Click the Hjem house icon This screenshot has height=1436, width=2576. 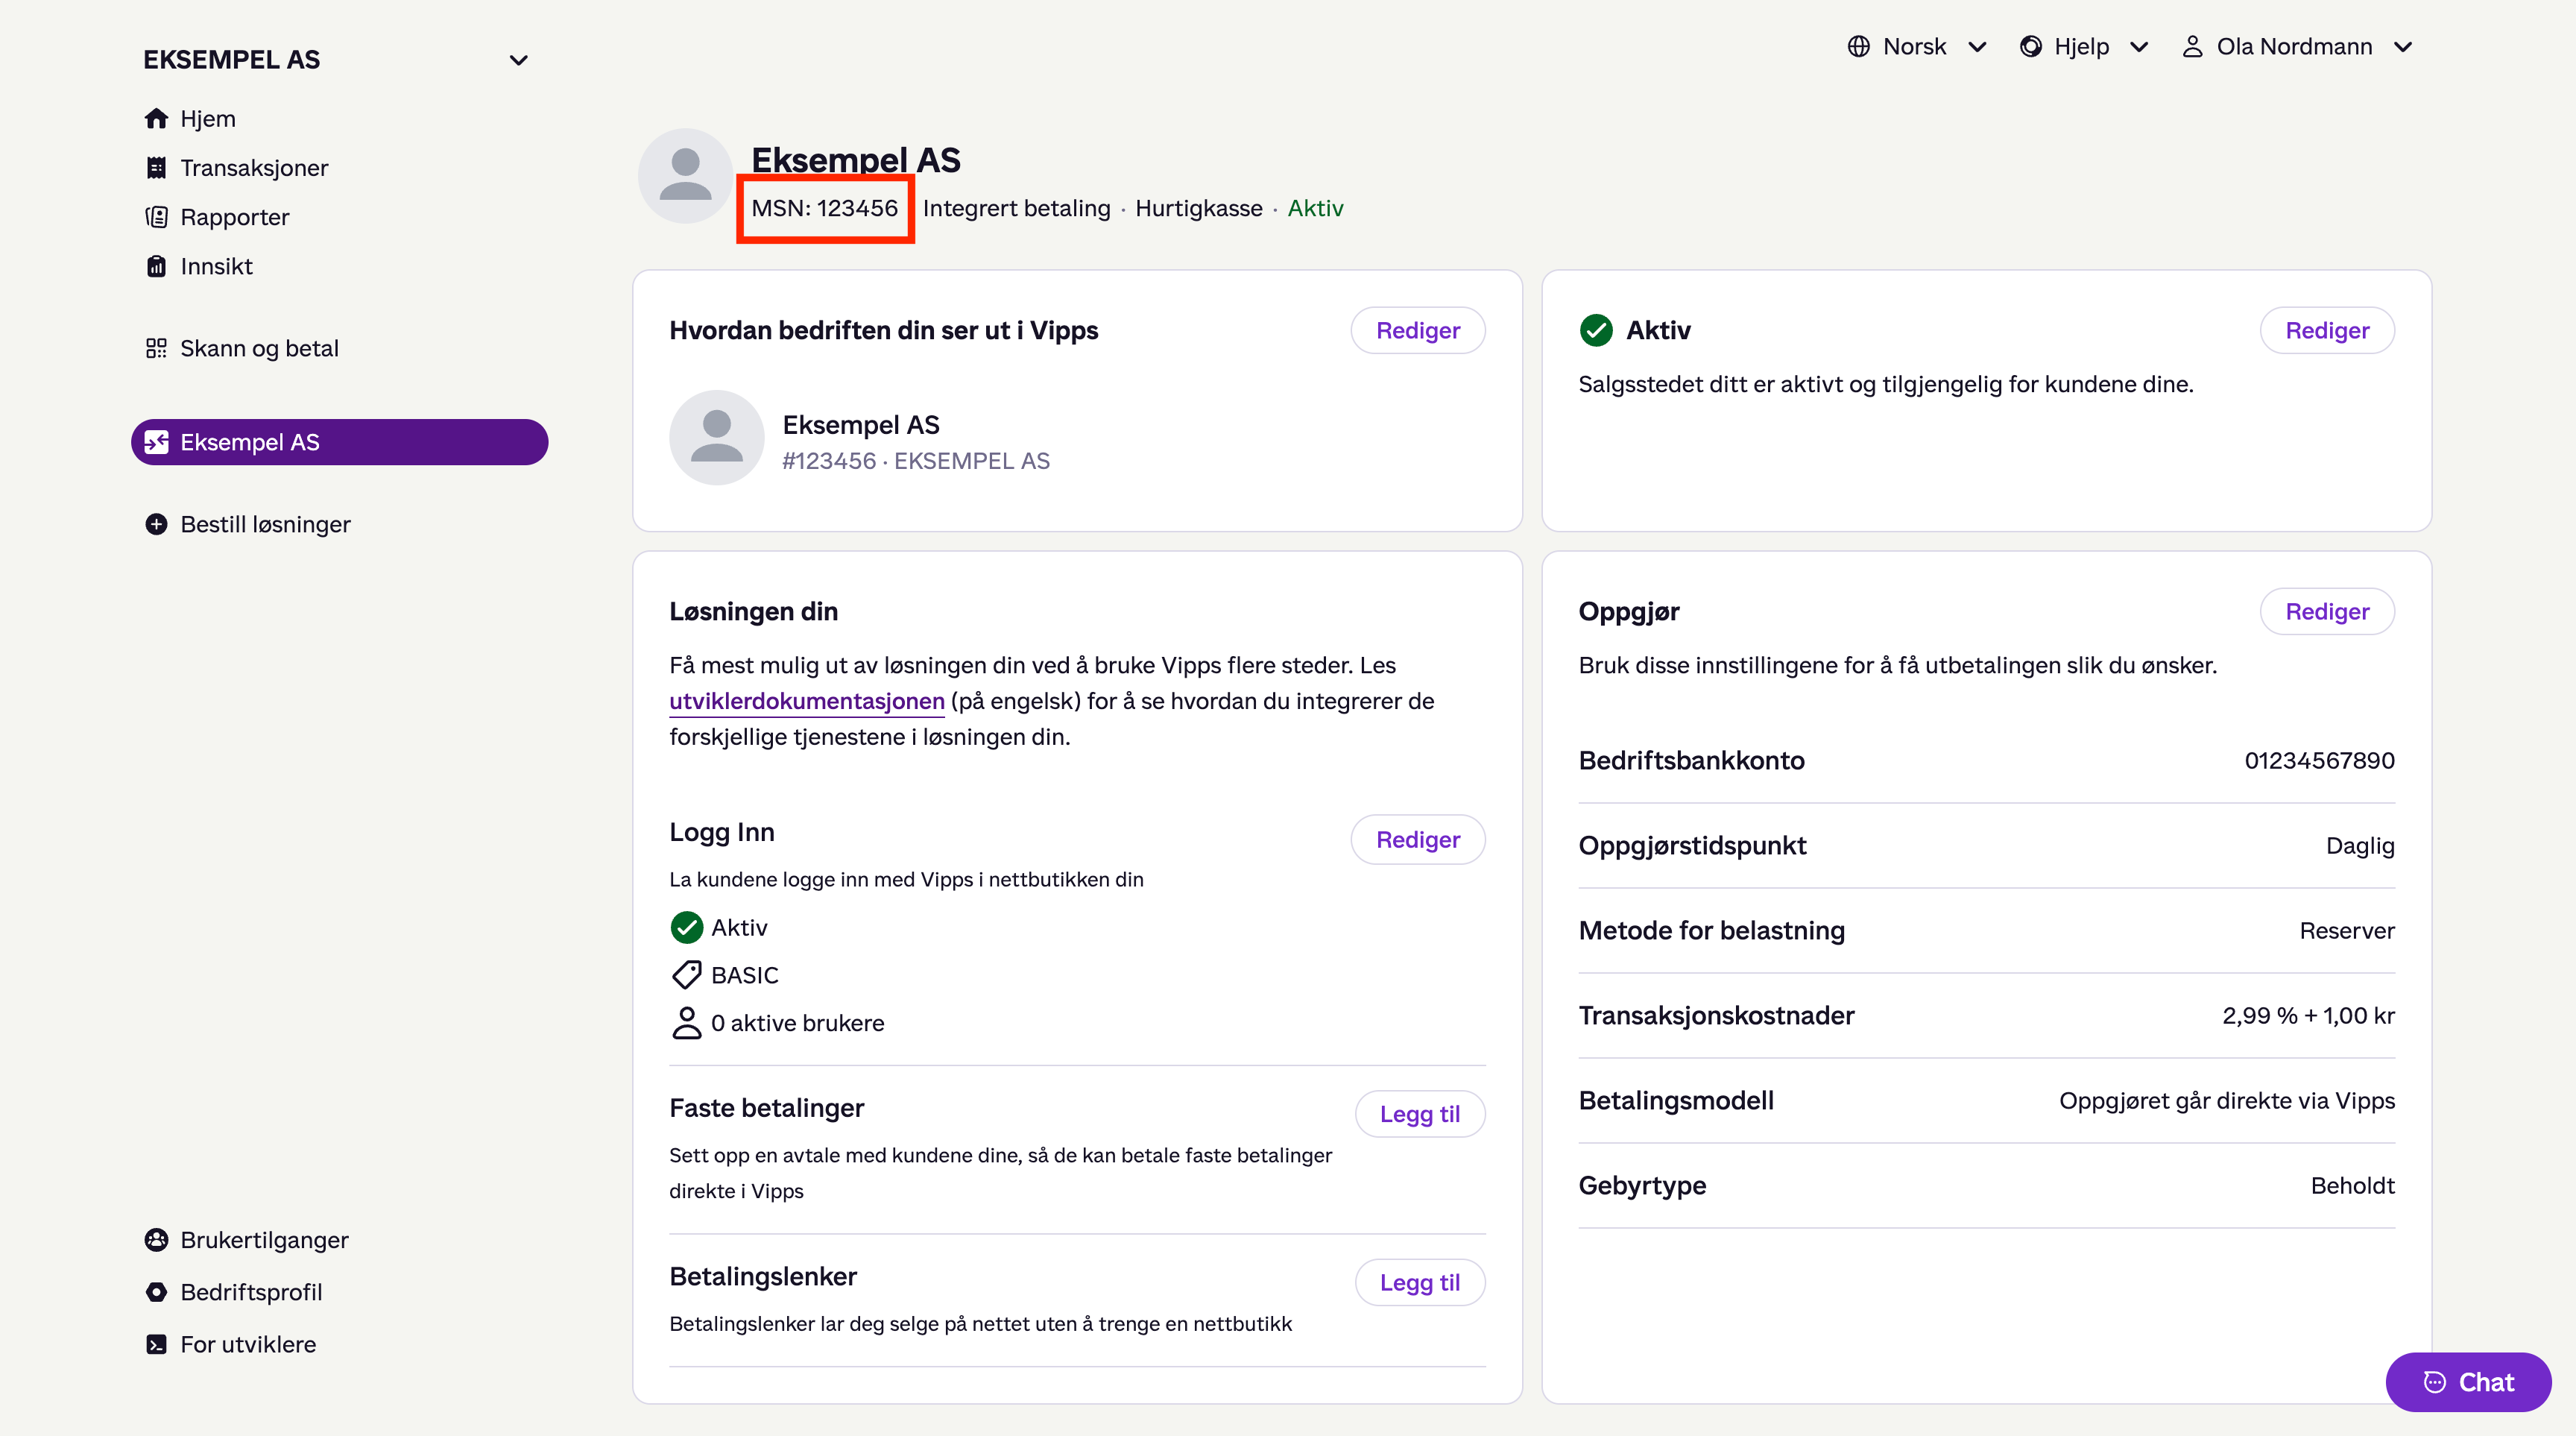[x=156, y=119]
